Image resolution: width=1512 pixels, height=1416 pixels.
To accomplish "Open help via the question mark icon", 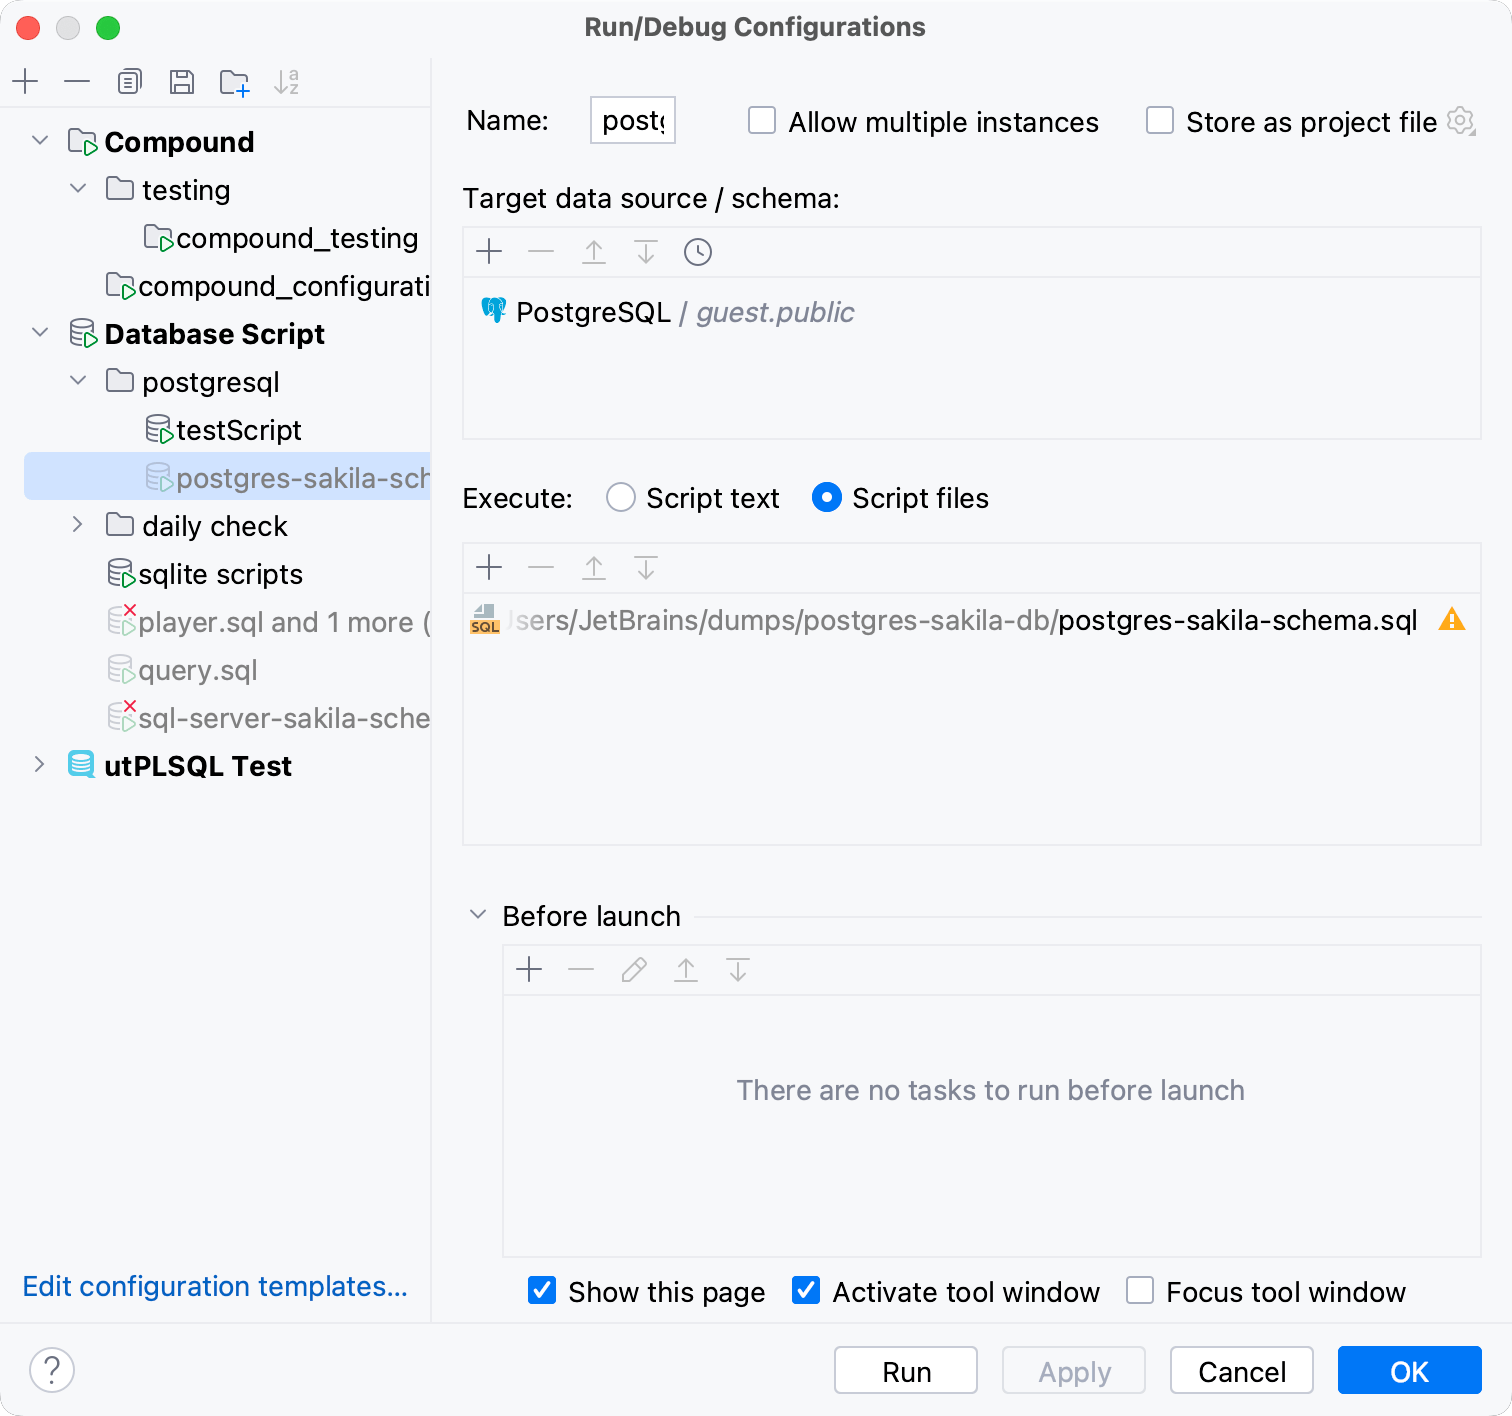I will [52, 1370].
